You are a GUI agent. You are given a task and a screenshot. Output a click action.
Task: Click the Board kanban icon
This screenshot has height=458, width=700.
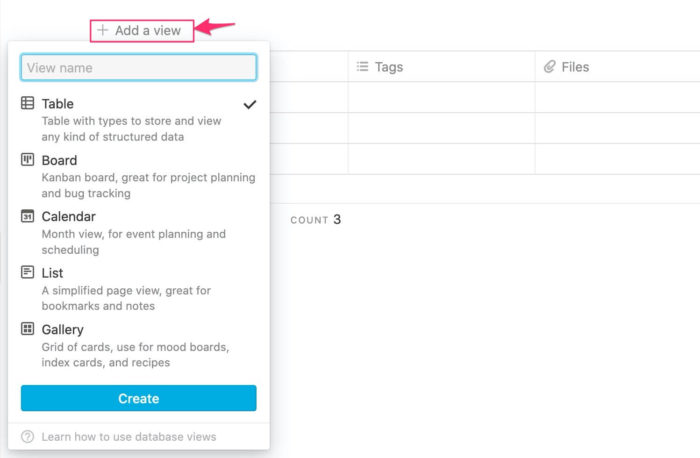(27, 159)
